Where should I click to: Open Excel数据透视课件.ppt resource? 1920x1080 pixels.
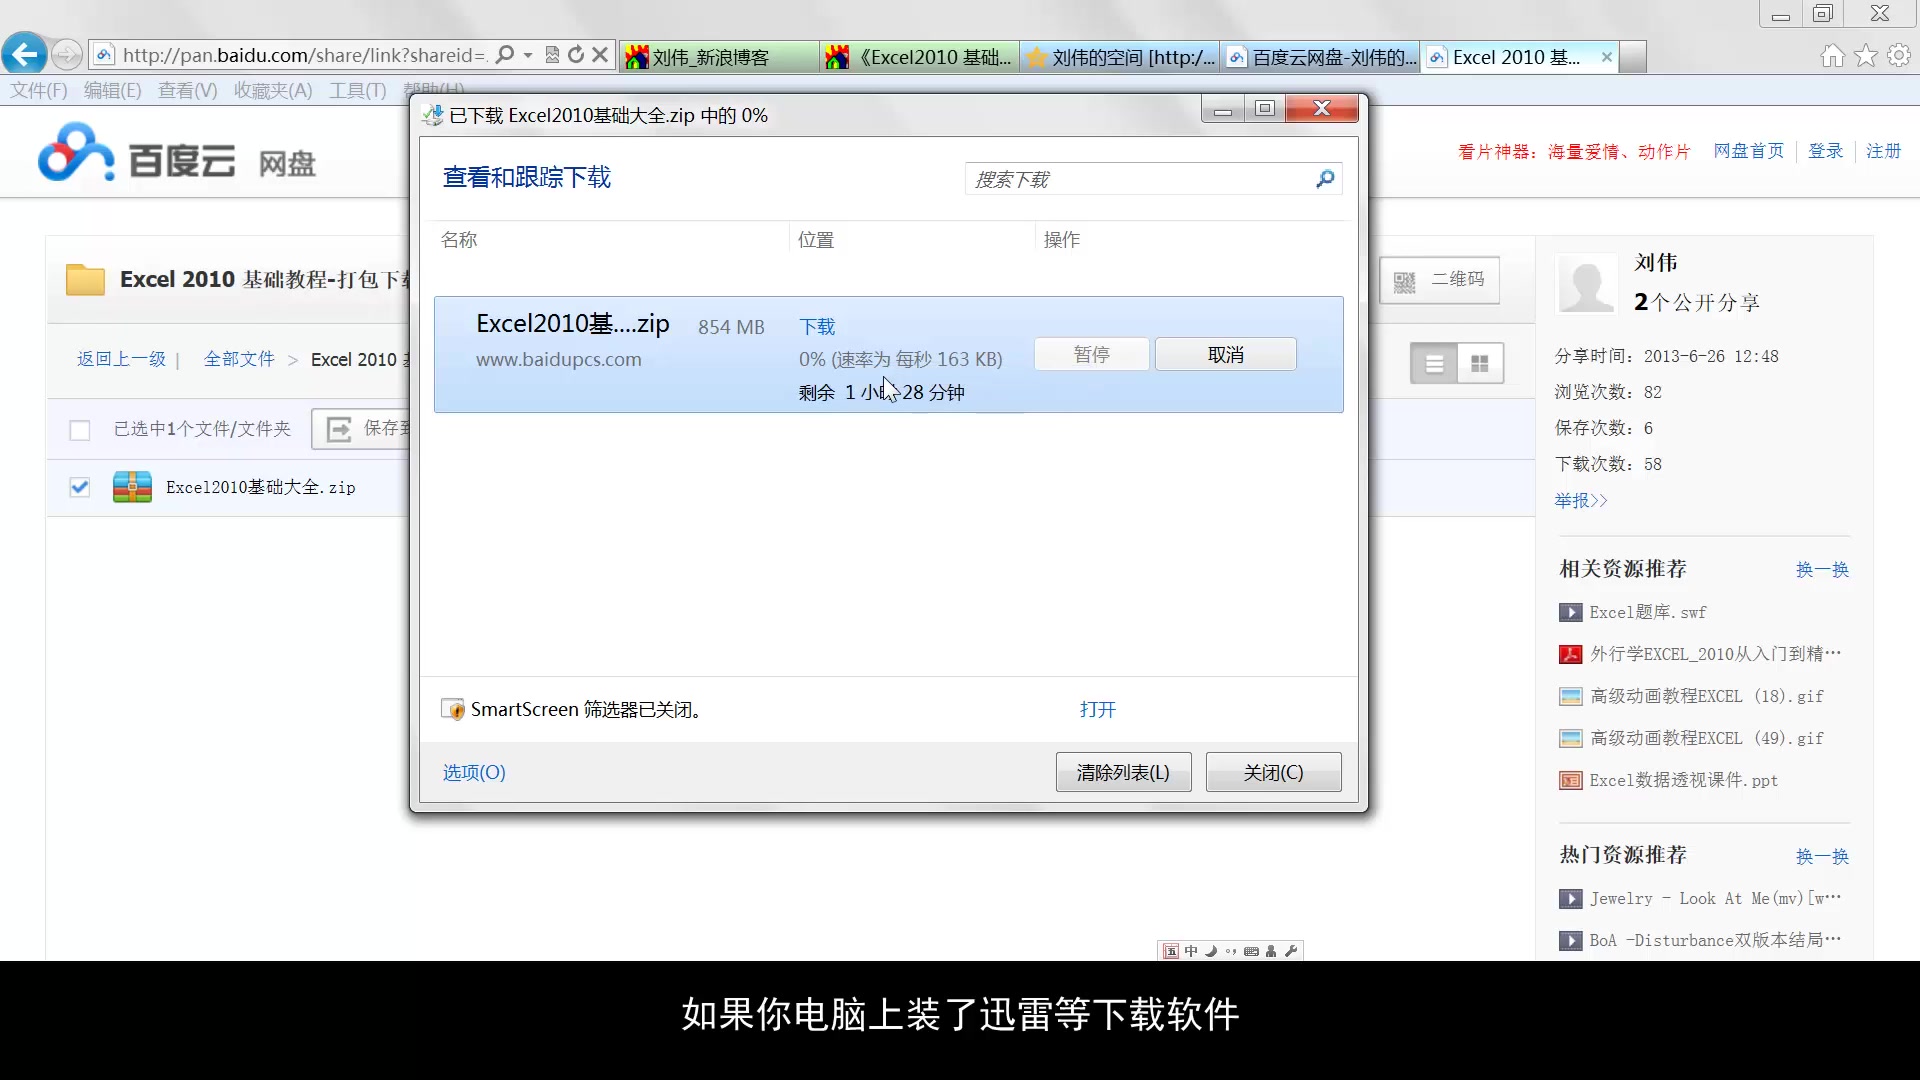pyautogui.click(x=1683, y=780)
